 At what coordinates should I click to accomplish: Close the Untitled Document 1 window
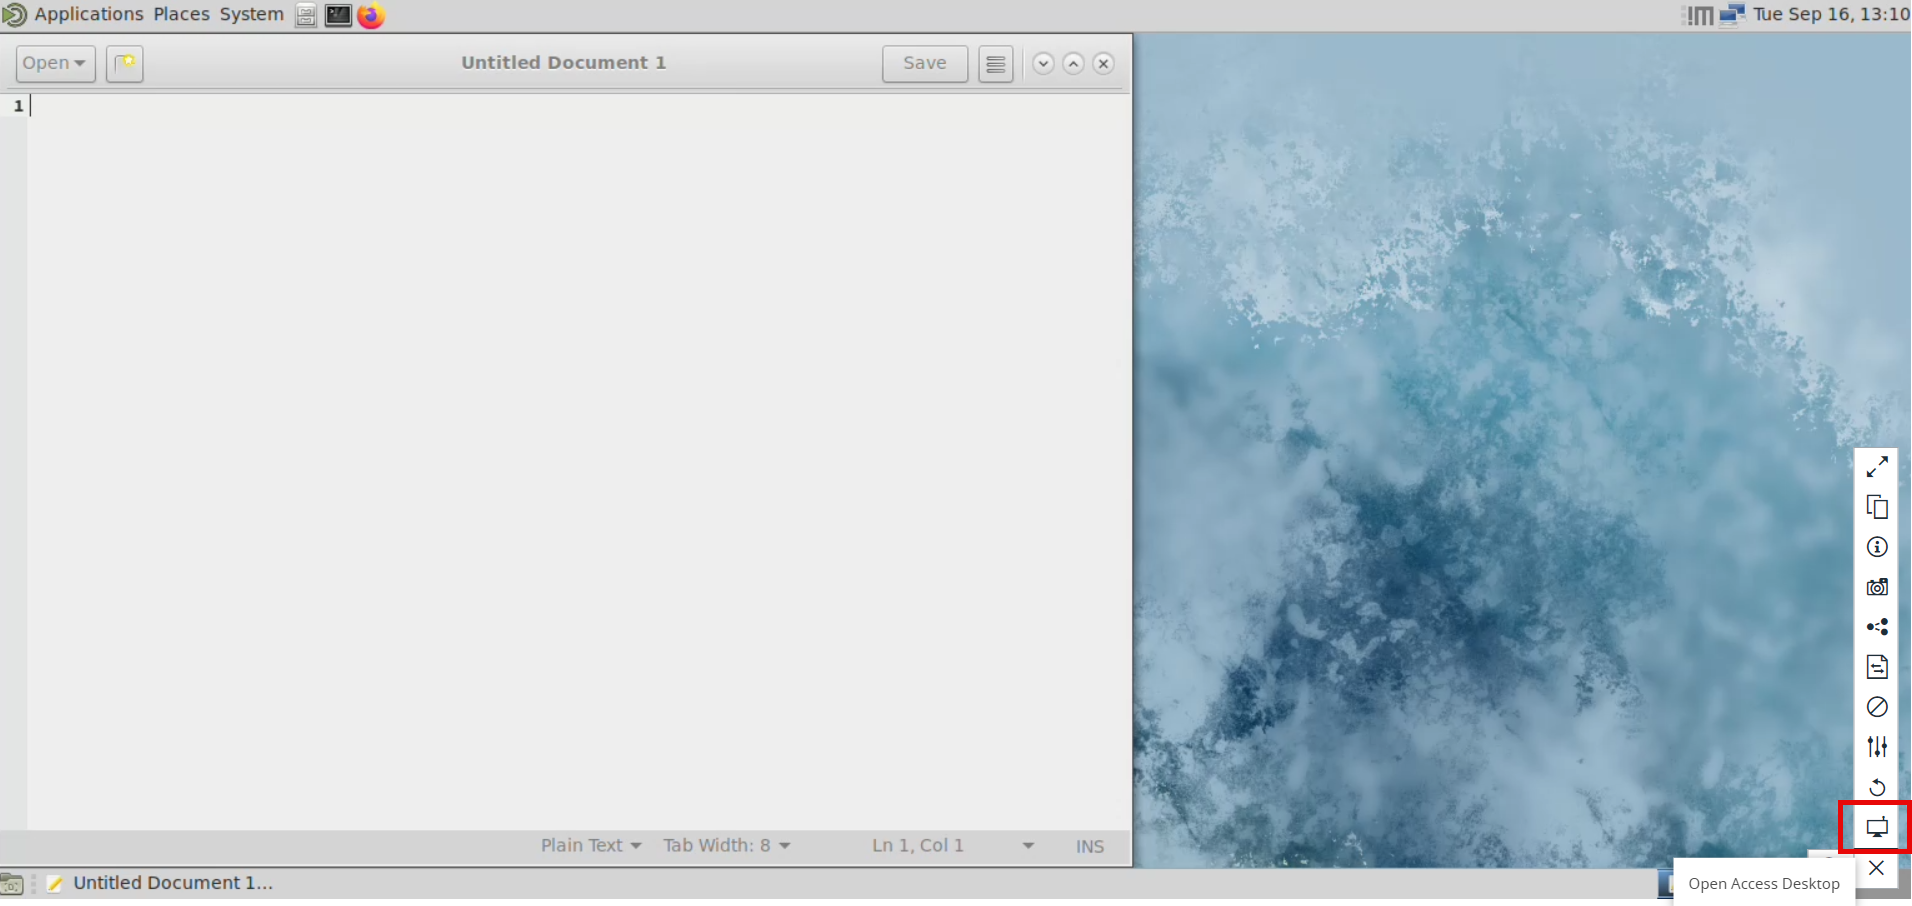pos(1103,64)
